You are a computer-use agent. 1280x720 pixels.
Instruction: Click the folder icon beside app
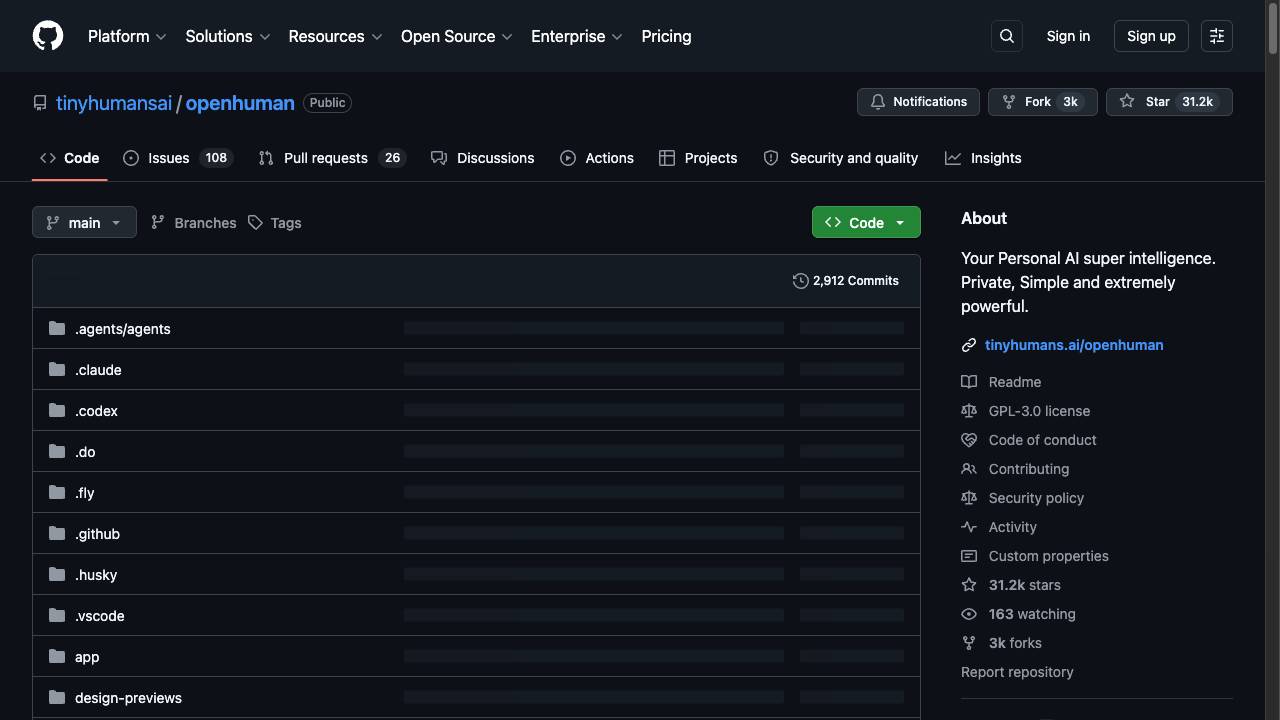point(57,656)
